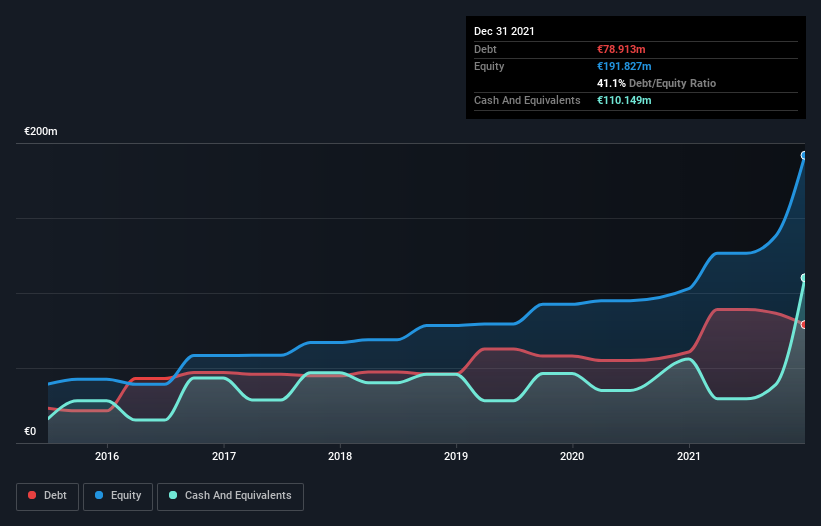This screenshot has height=526, width=821.
Task: Select the Cash endpoint marker on chart
Action: click(x=804, y=278)
